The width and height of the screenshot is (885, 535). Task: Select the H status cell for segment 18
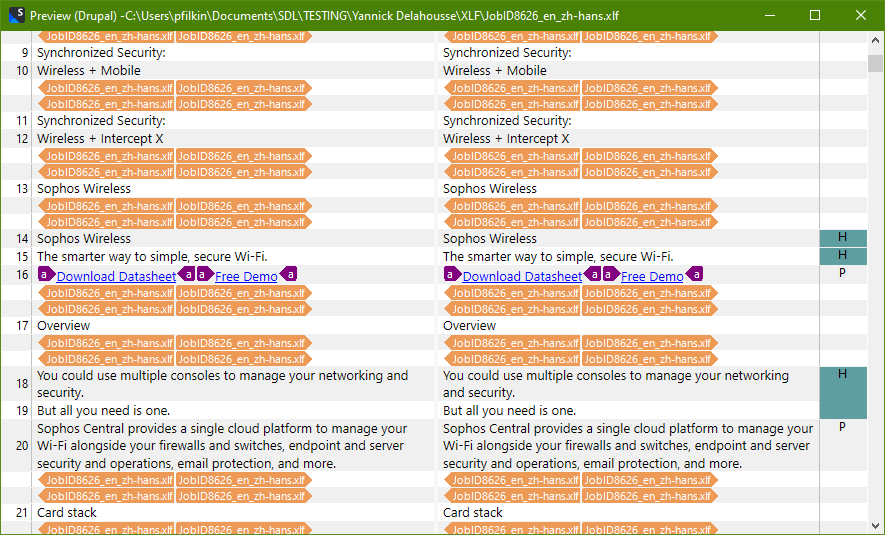click(x=843, y=393)
